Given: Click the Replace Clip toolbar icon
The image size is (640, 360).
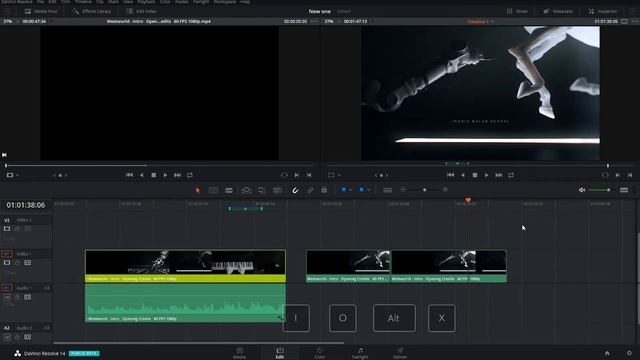Looking at the screenshot, I should click(x=278, y=190).
